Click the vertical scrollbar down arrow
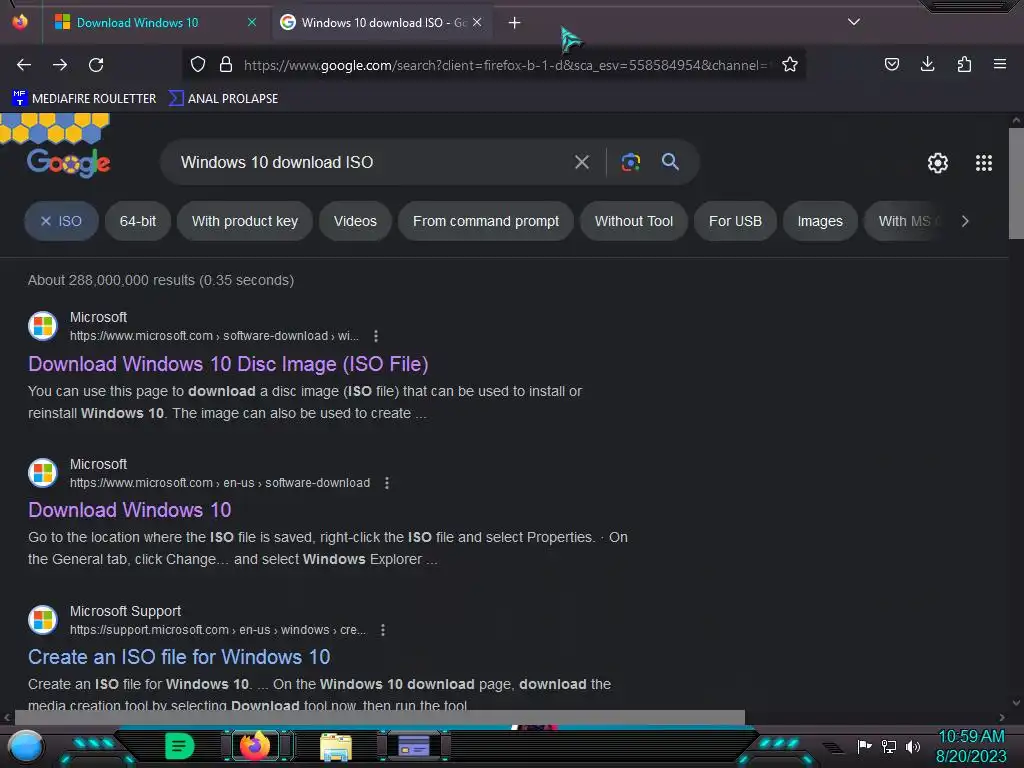This screenshot has height=768, width=1024. pos(1016,703)
